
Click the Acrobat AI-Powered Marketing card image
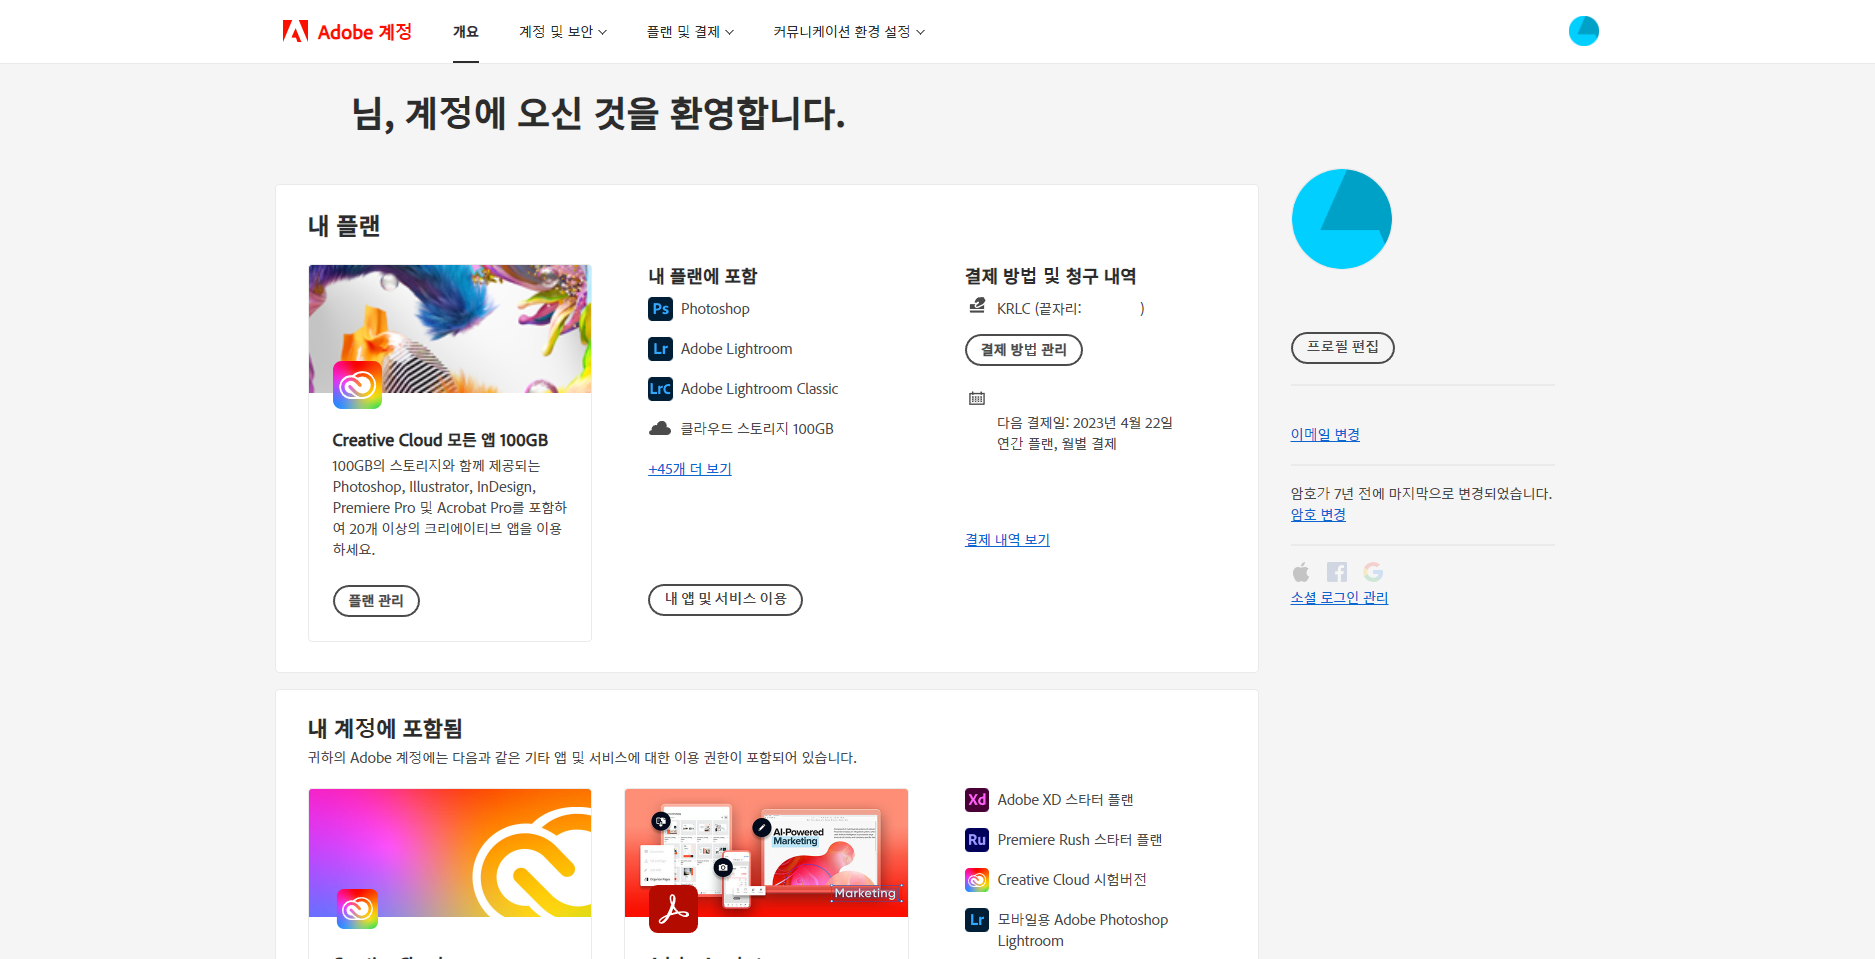(766, 852)
